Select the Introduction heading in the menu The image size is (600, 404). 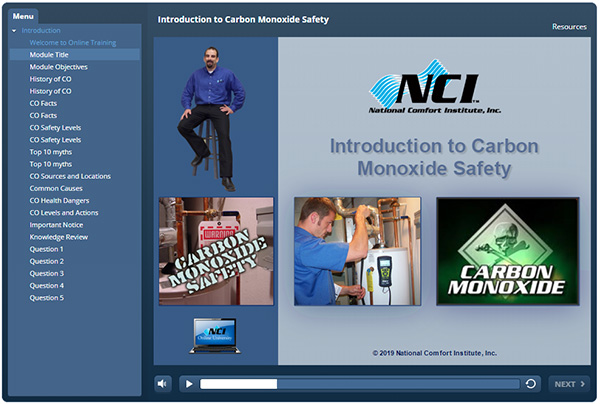click(41, 31)
